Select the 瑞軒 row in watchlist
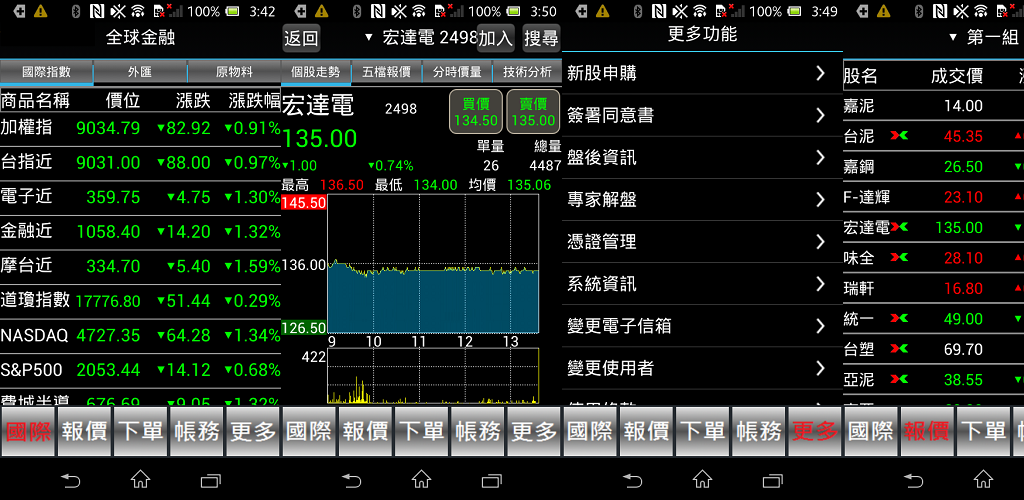Viewport: 1024px width, 500px height. pyautogui.click(x=933, y=288)
